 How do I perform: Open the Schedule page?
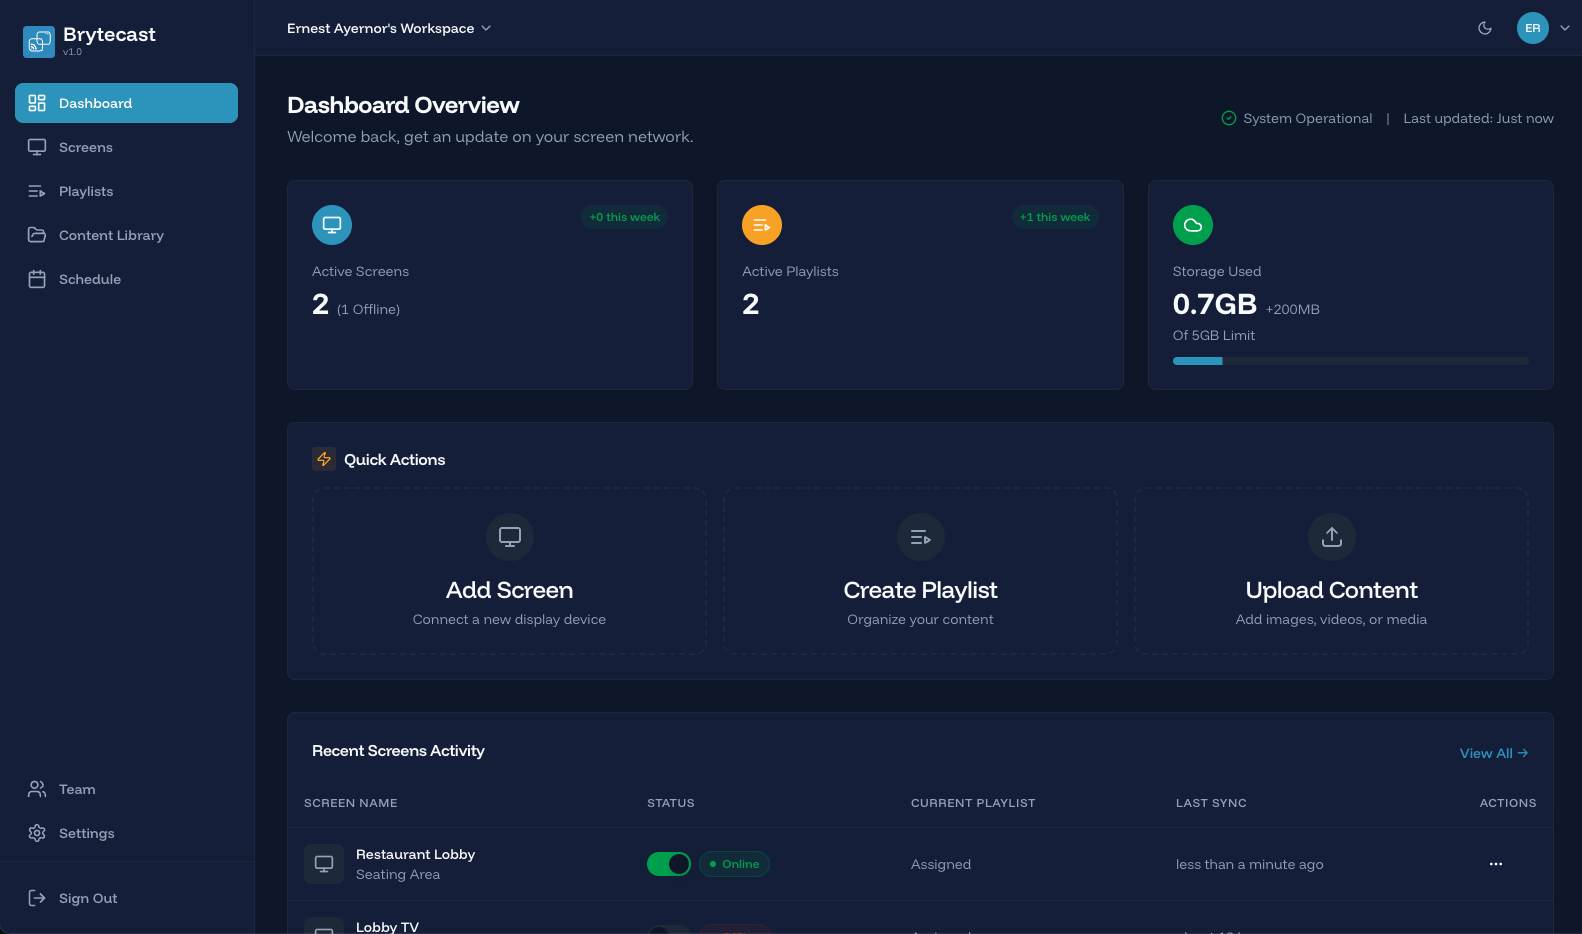click(x=126, y=279)
